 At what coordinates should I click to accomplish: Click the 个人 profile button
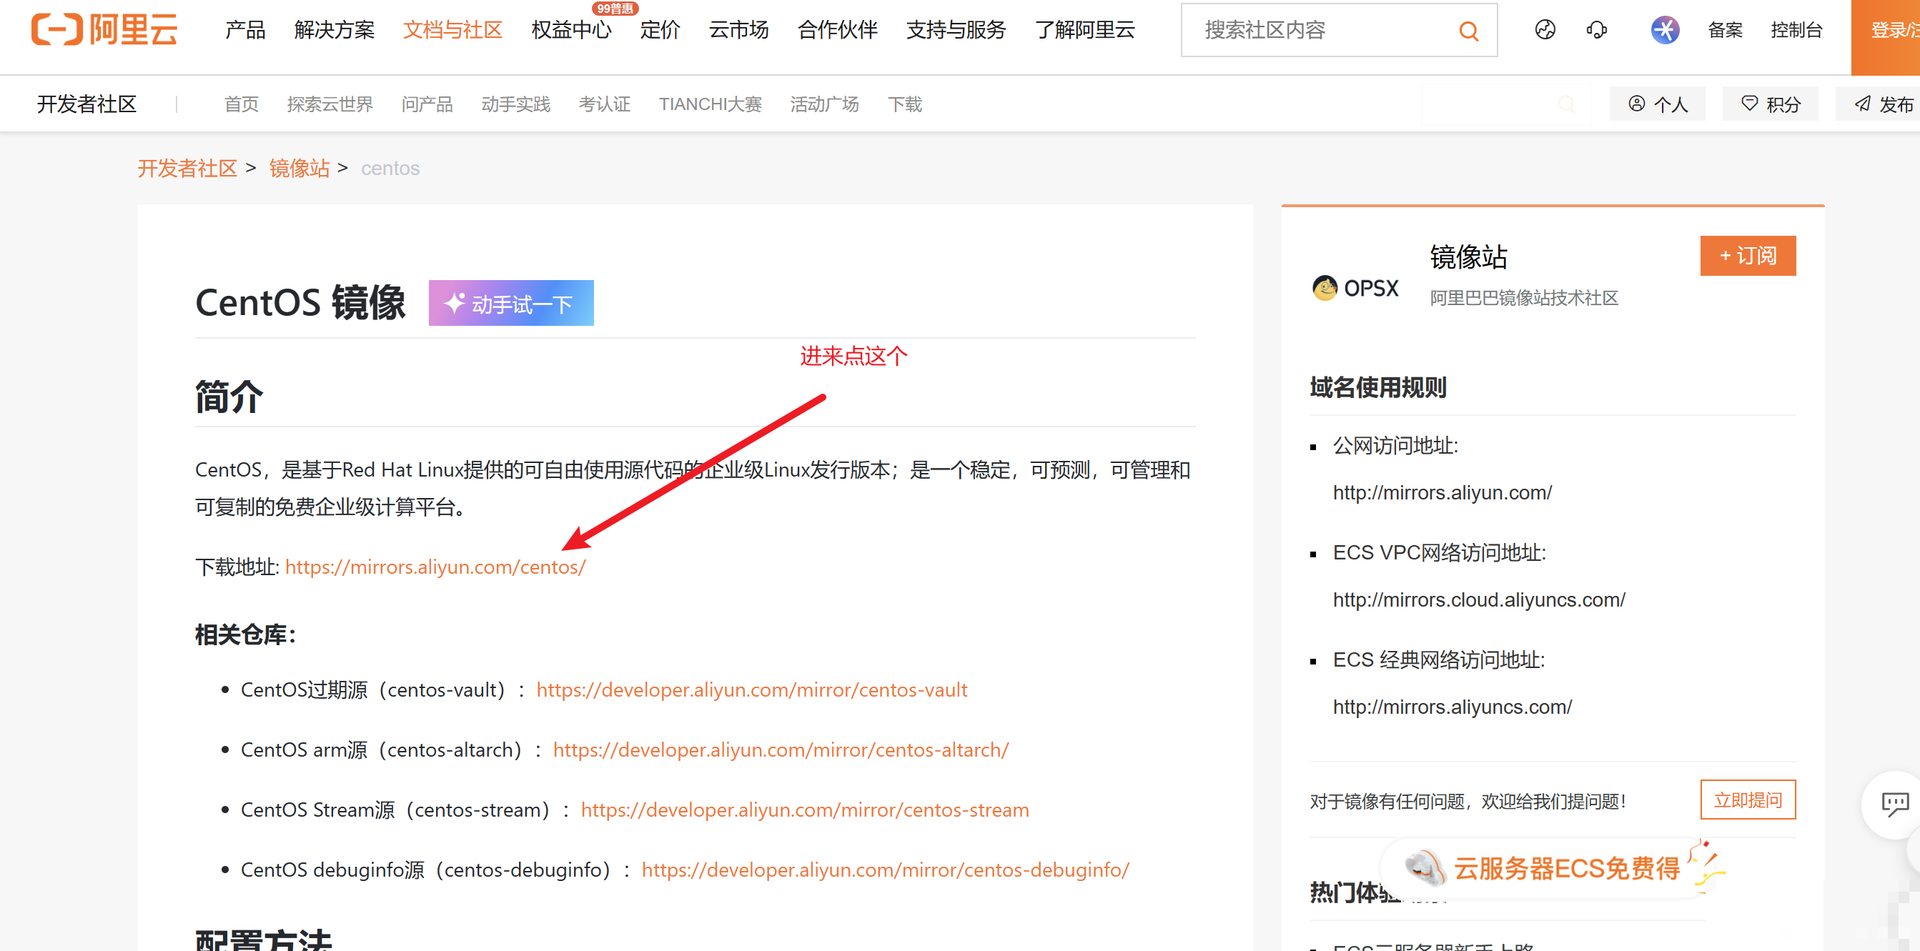(x=1658, y=104)
